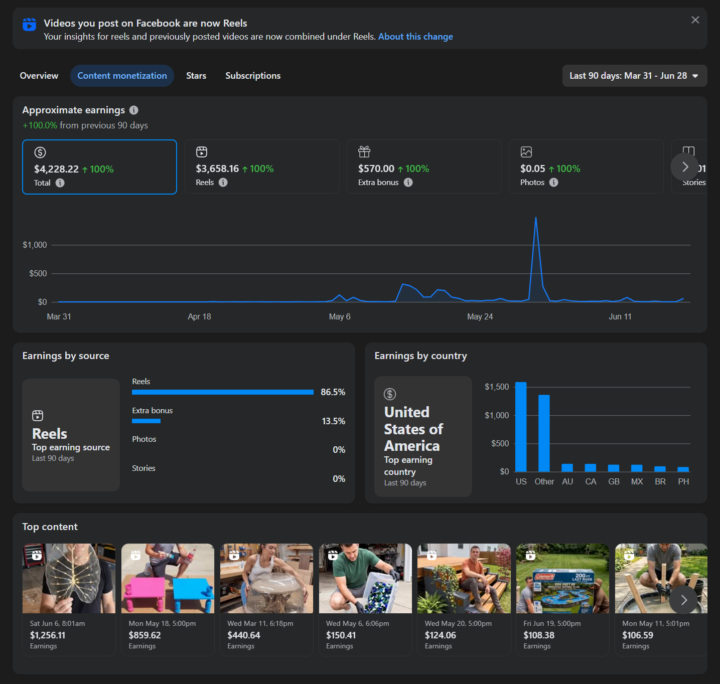Open the Mon May 18 pink and blue tables thumbnail
The width and height of the screenshot is (720, 684).
[168, 578]
